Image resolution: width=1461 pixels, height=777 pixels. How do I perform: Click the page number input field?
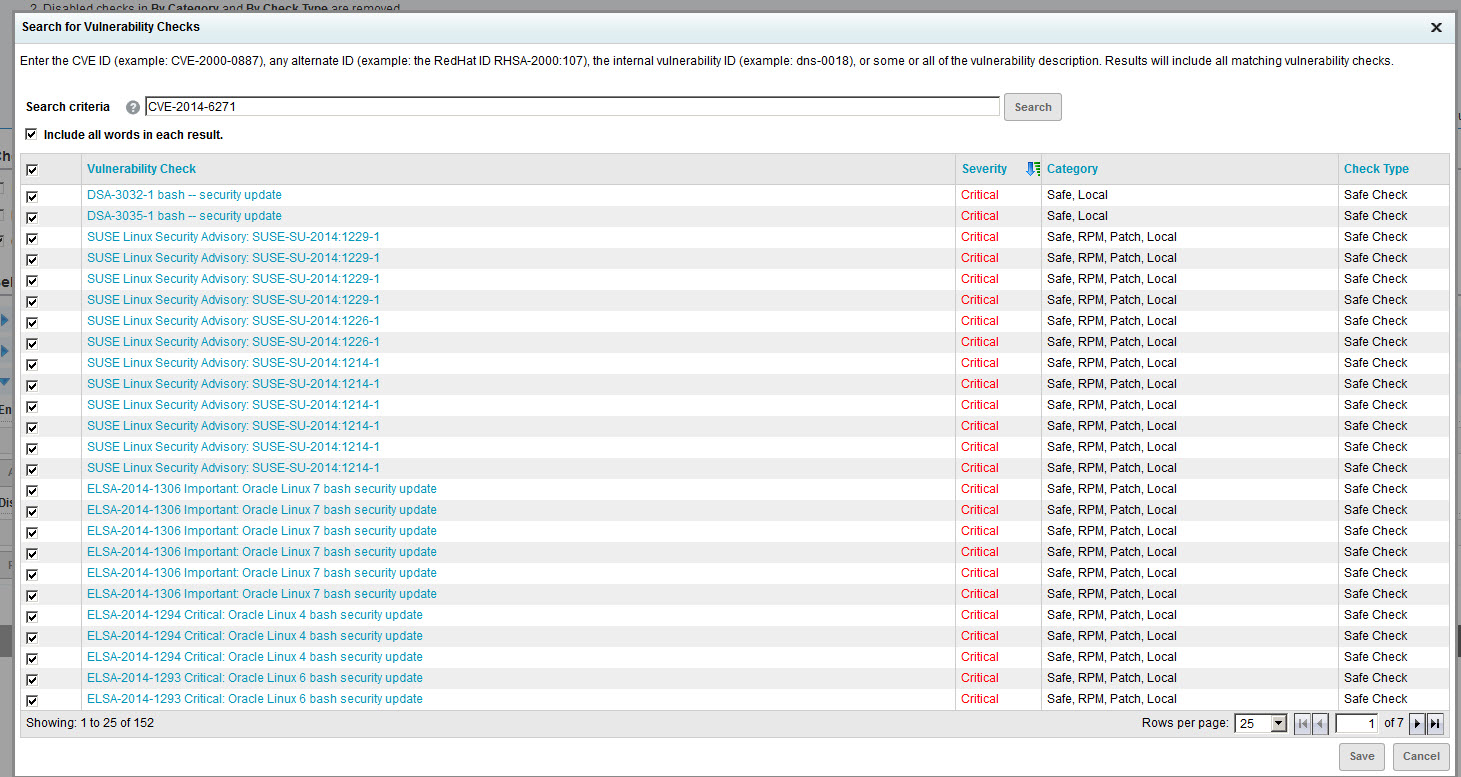(1357, 723)
